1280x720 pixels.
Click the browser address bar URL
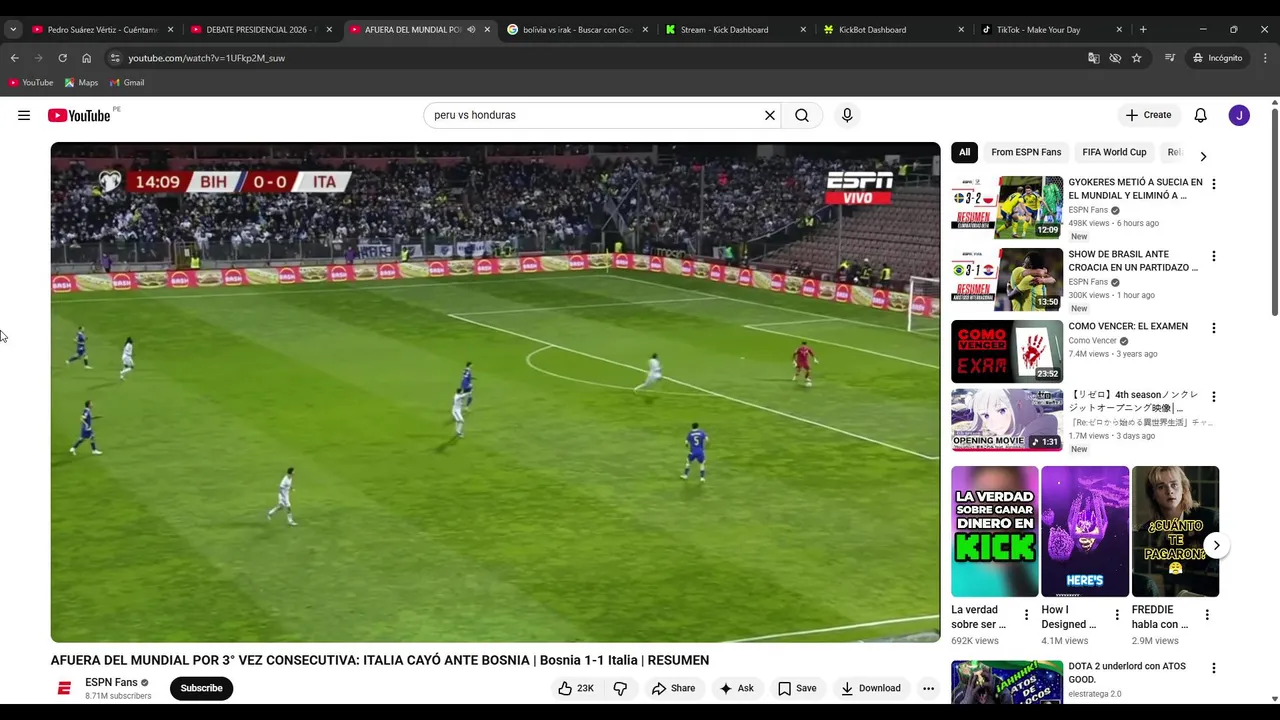point(206,58)
